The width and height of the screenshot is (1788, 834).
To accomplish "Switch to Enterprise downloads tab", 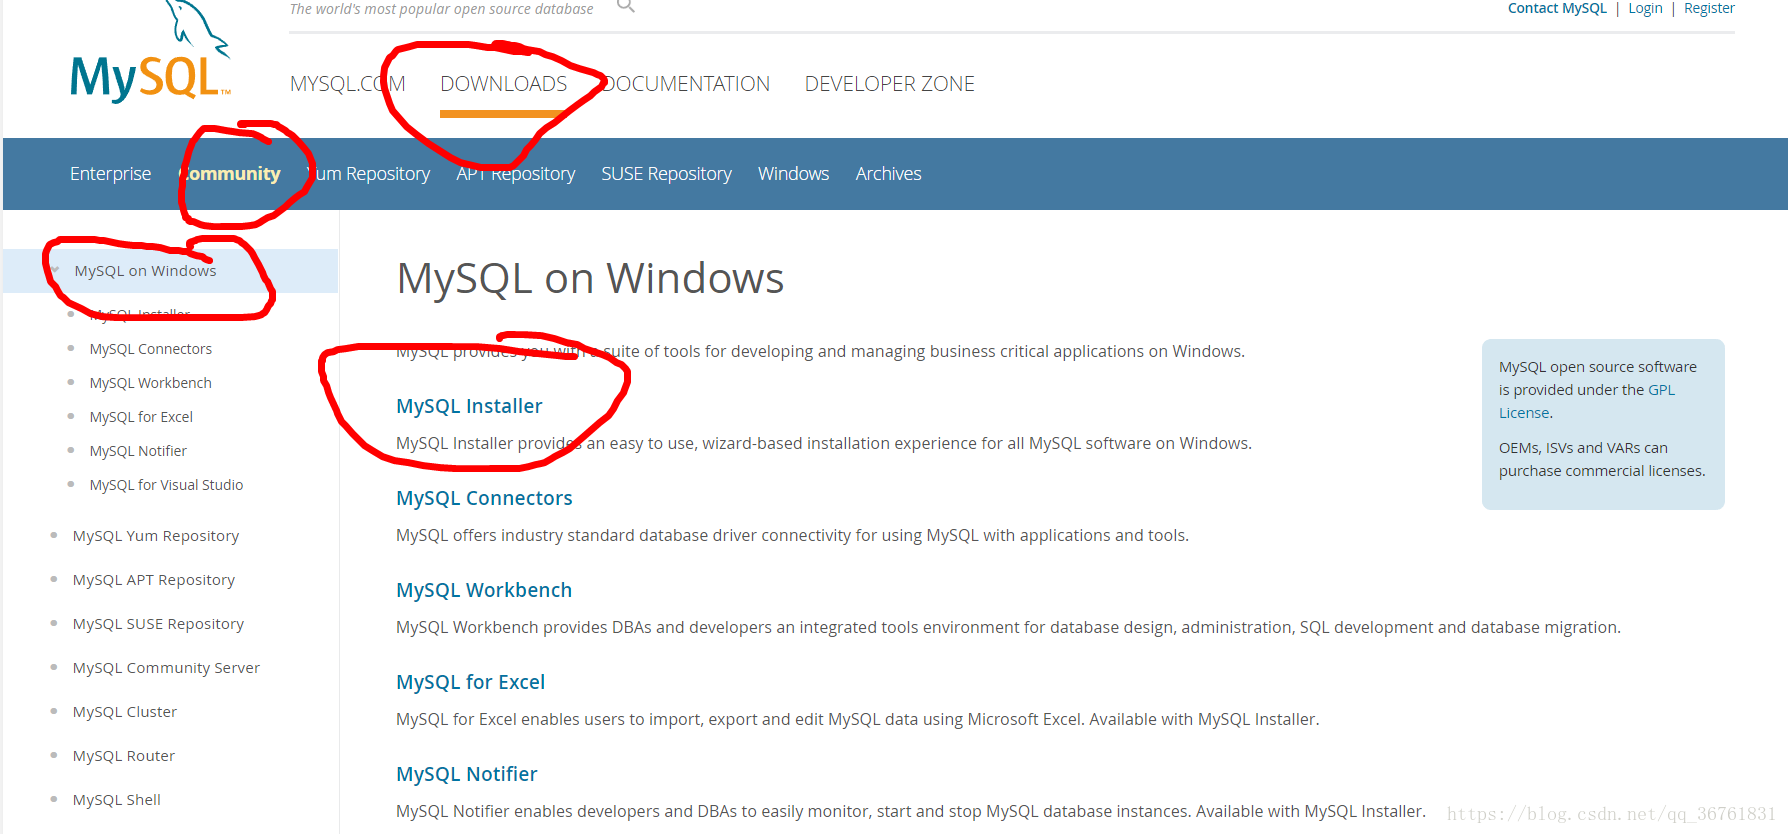I will click(x=110, y=174).
